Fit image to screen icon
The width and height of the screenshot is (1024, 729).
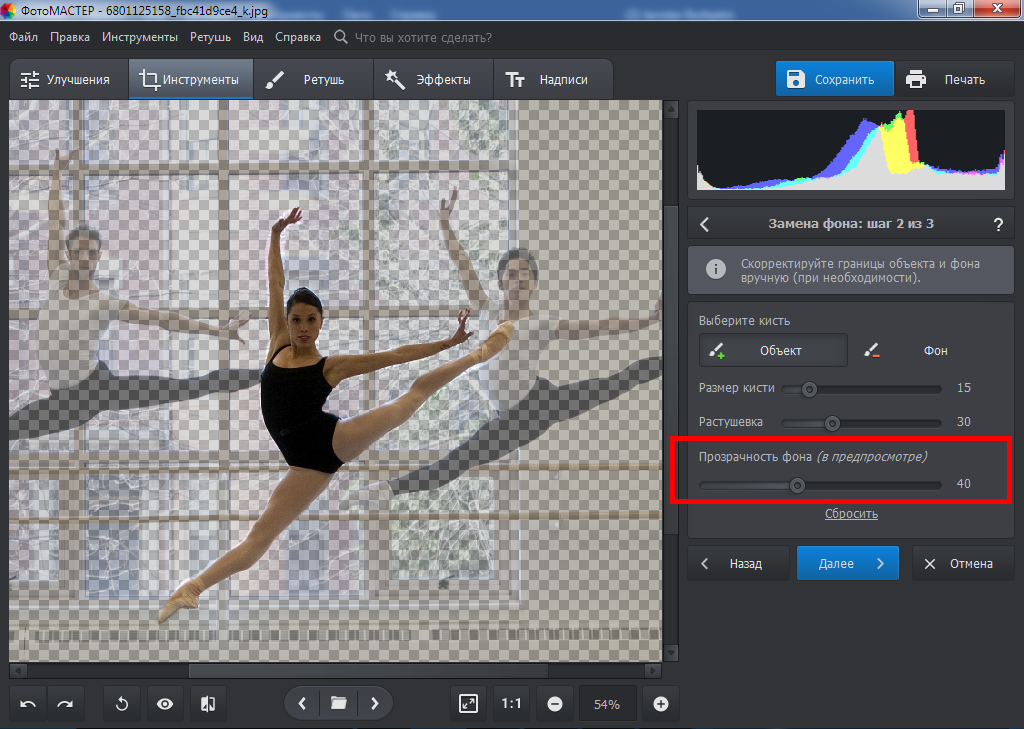pos(468,704)
